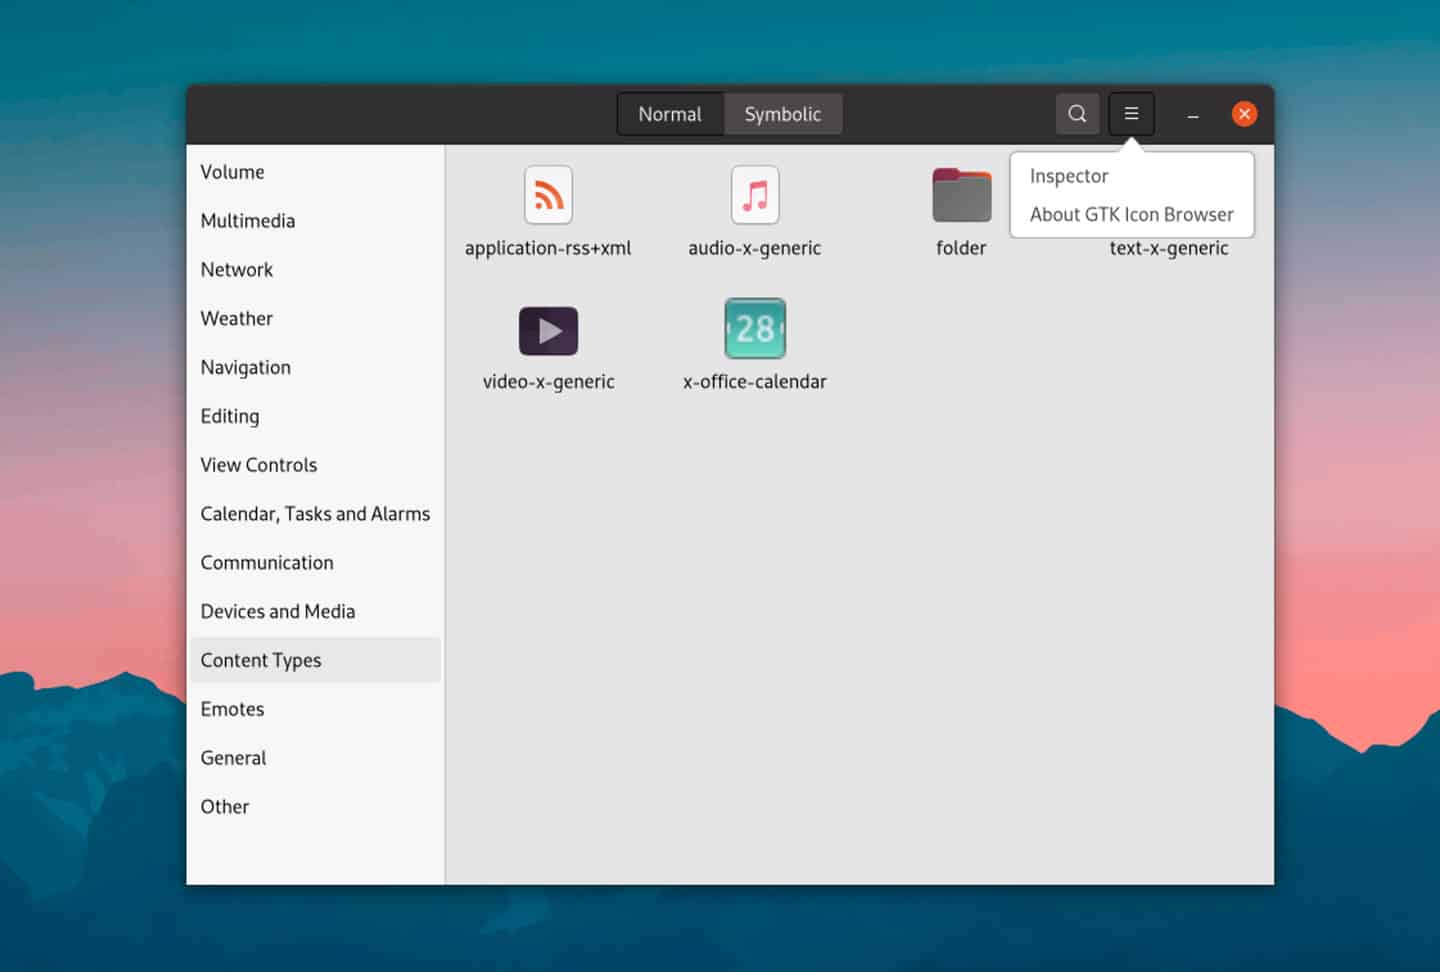Show the Communication category
This screenshot has width=1440, height=972.
(315, 563)
